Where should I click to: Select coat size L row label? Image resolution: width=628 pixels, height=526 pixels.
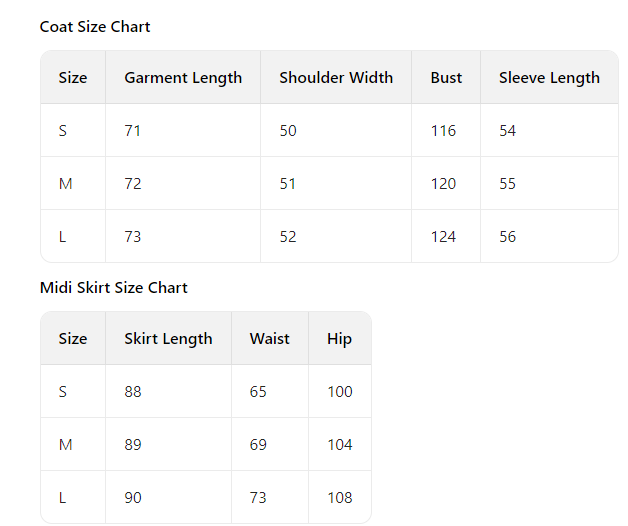tap(63, 237)
